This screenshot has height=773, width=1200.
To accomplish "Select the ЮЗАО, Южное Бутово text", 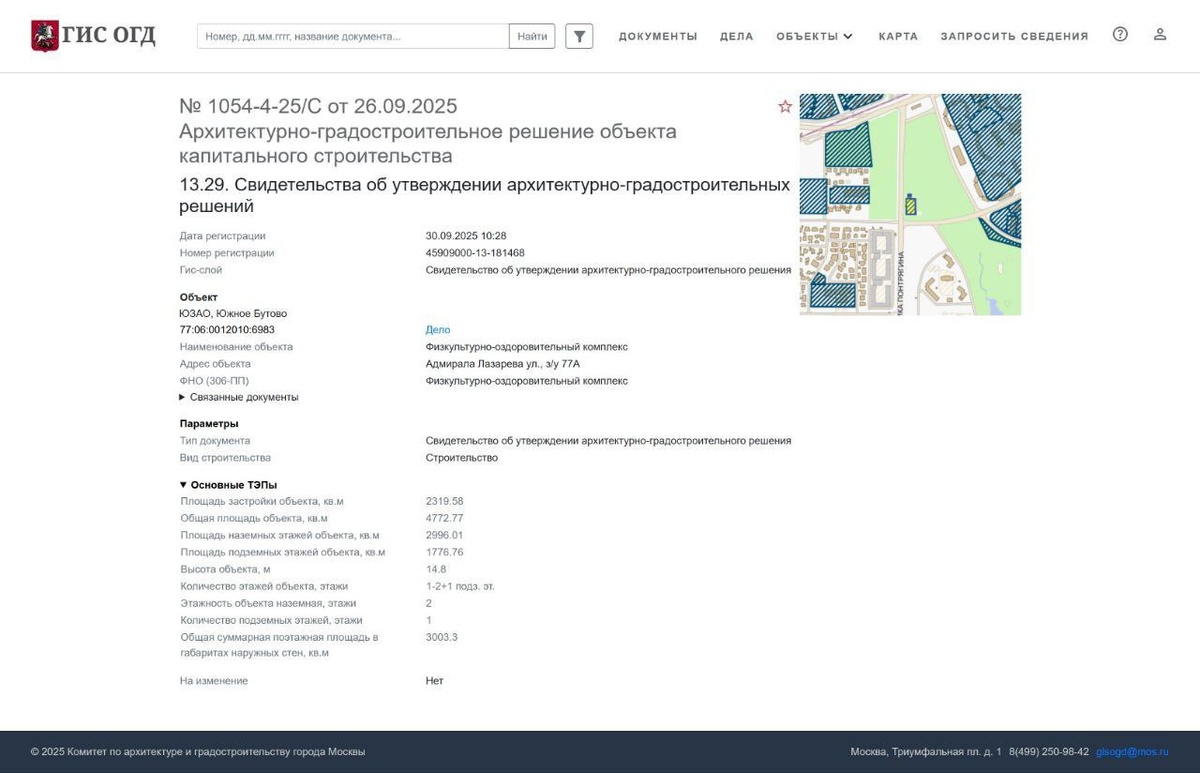I will [233, 314].
